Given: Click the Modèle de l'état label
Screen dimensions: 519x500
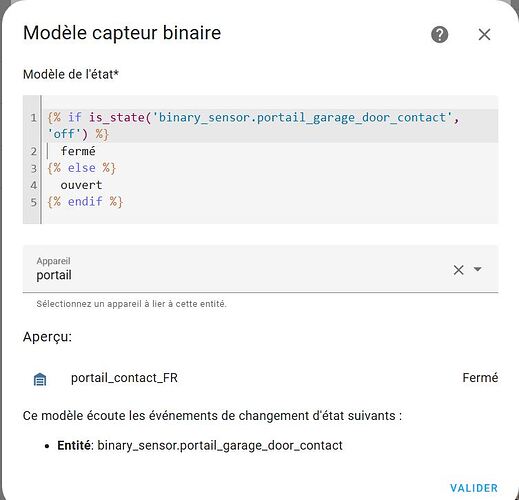Looking at the screenshot, I should [71, 74].
